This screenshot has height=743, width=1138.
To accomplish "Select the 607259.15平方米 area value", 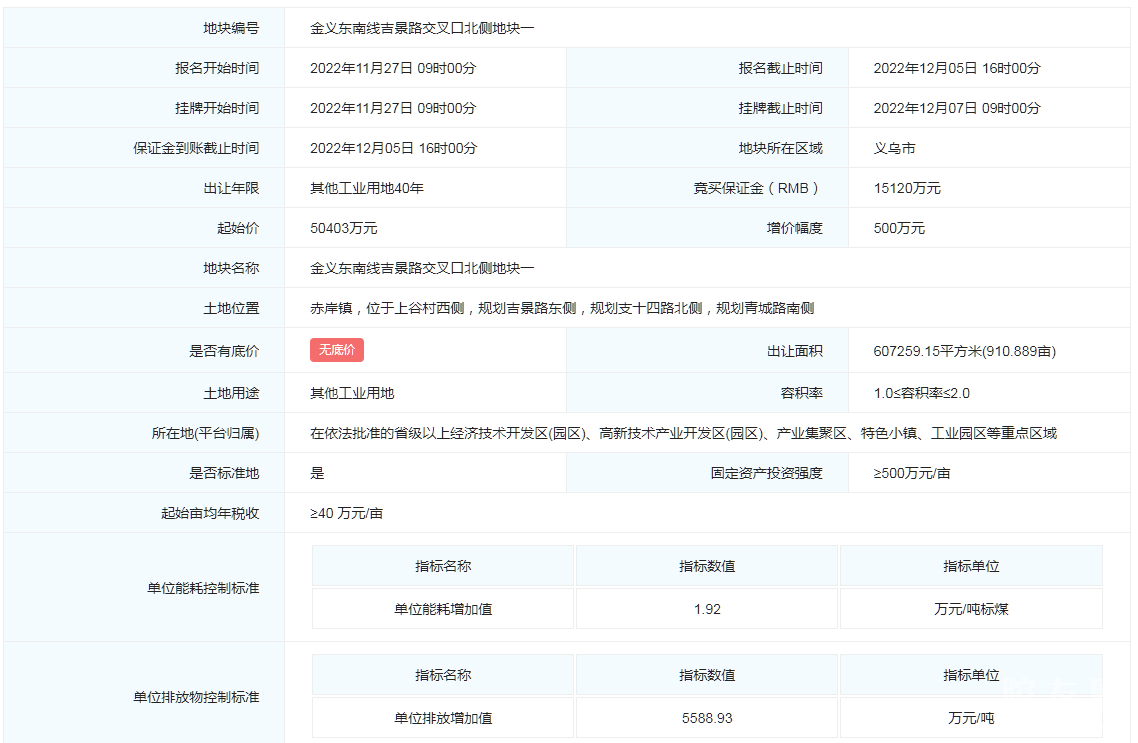I will (964, 351).
